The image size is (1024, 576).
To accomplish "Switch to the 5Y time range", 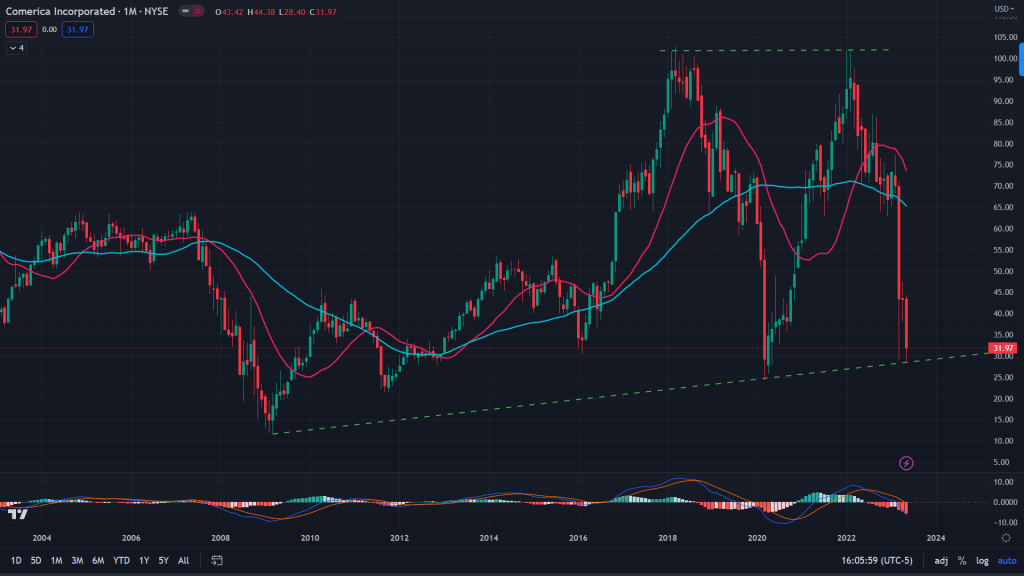I will click(x=163, y=561).
